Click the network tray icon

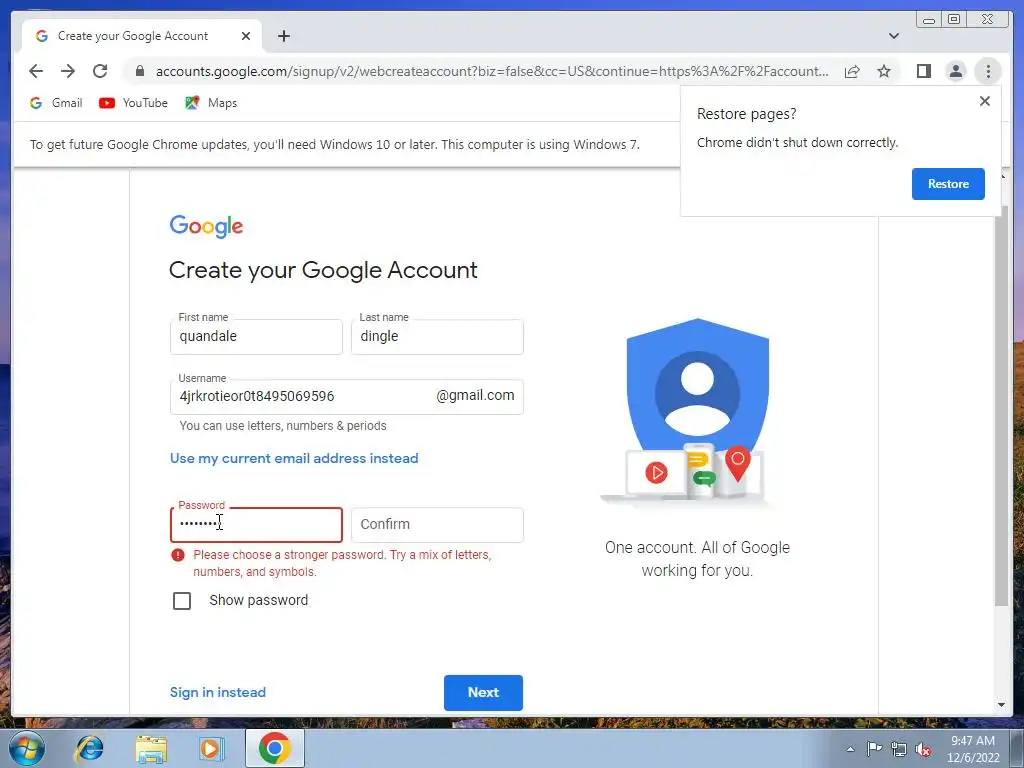point(899,749)
